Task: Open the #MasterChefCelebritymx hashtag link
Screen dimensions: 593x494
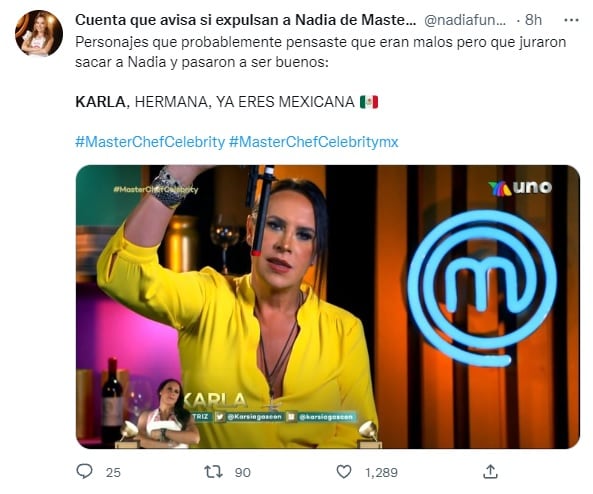Action: (x=314, y=142)
